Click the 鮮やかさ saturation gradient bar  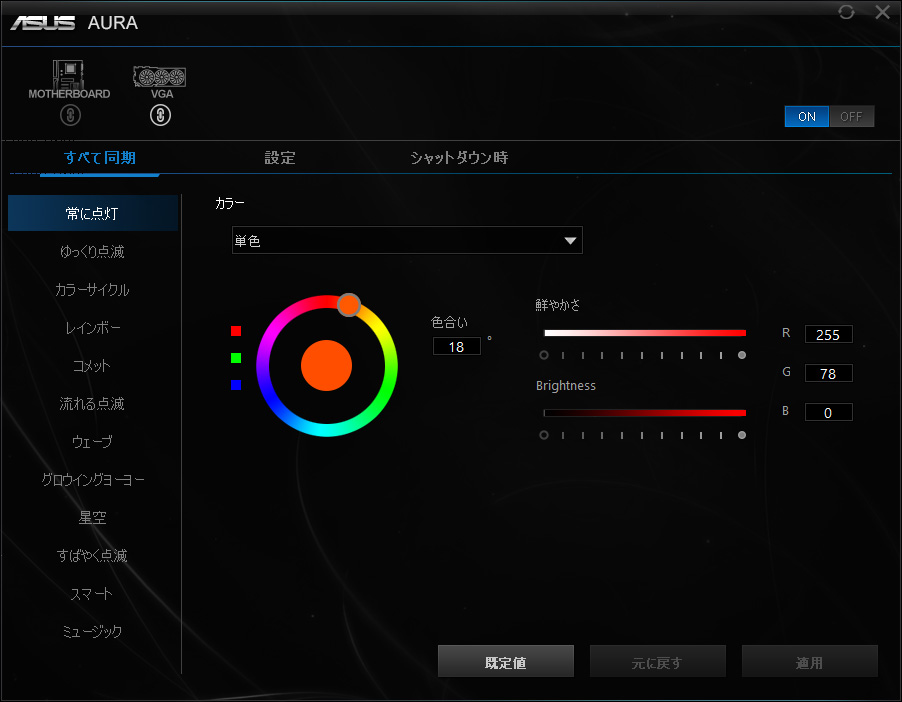click(x=645, y=333)
